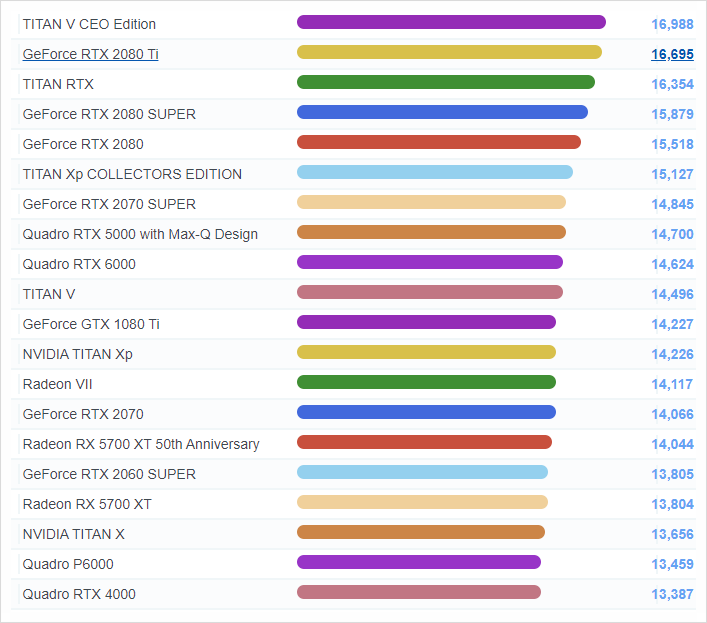
Task: Click the 14,226 score value
Action: (x=672, y=354)
